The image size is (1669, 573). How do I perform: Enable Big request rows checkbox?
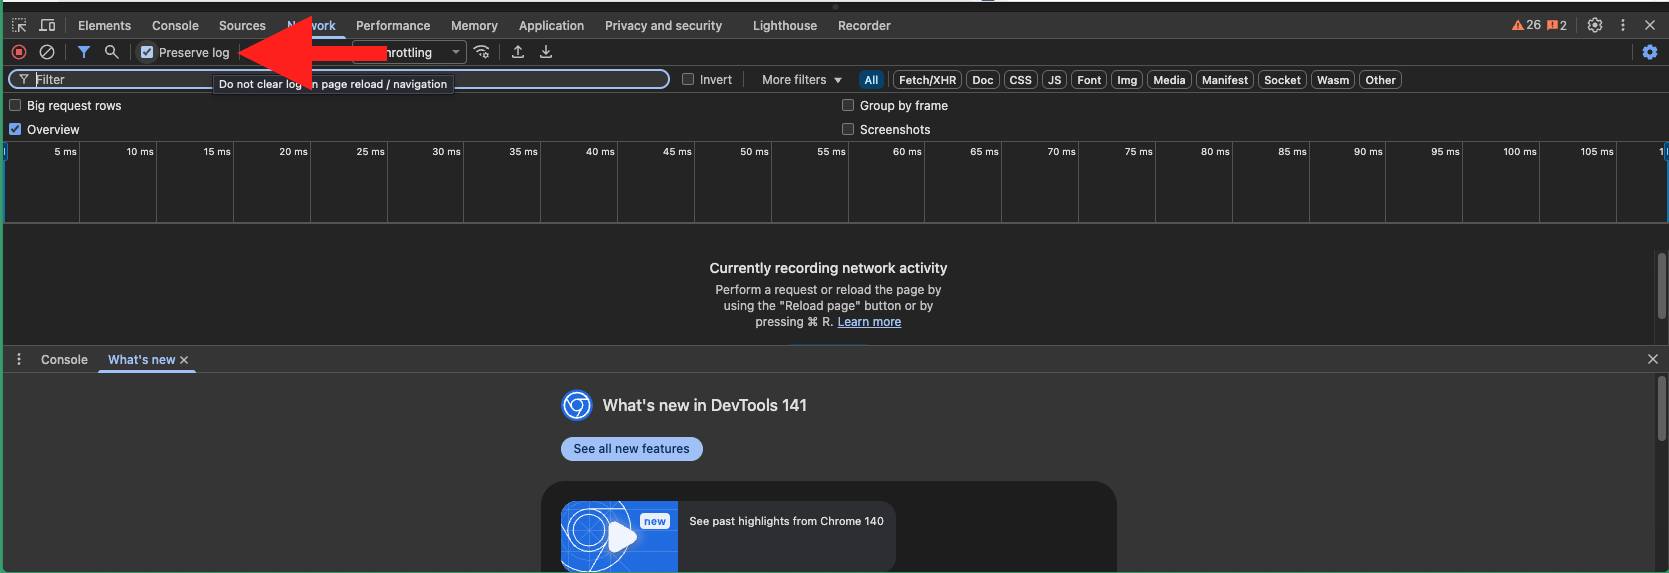(x=15, y=105)
